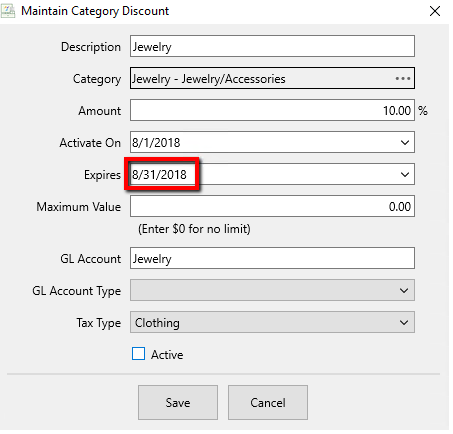The height and width of the screenshot is (434, 453).
Task: Save the category discount
Action: (178, 403)
